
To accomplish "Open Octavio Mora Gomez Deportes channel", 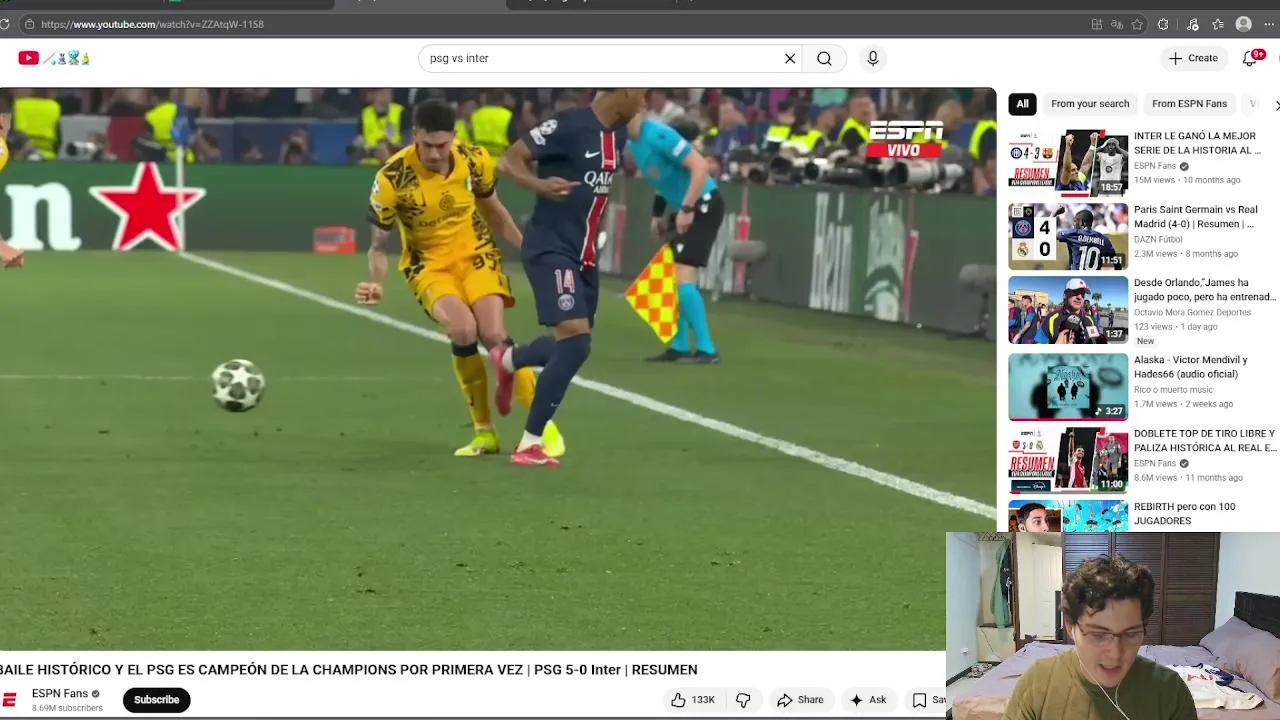I will [1192, 312].
